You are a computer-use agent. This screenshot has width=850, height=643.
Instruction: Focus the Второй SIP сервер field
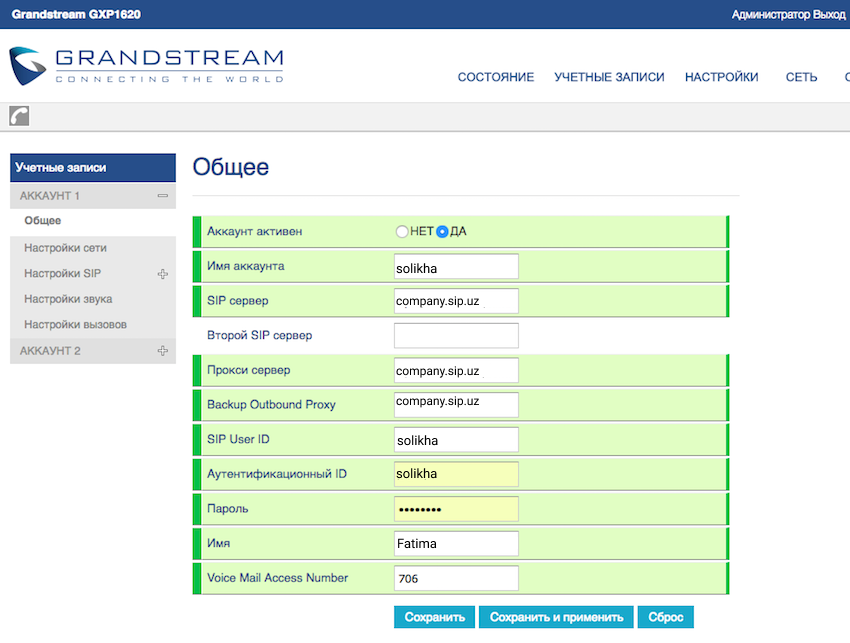click(x=456, y=336)
